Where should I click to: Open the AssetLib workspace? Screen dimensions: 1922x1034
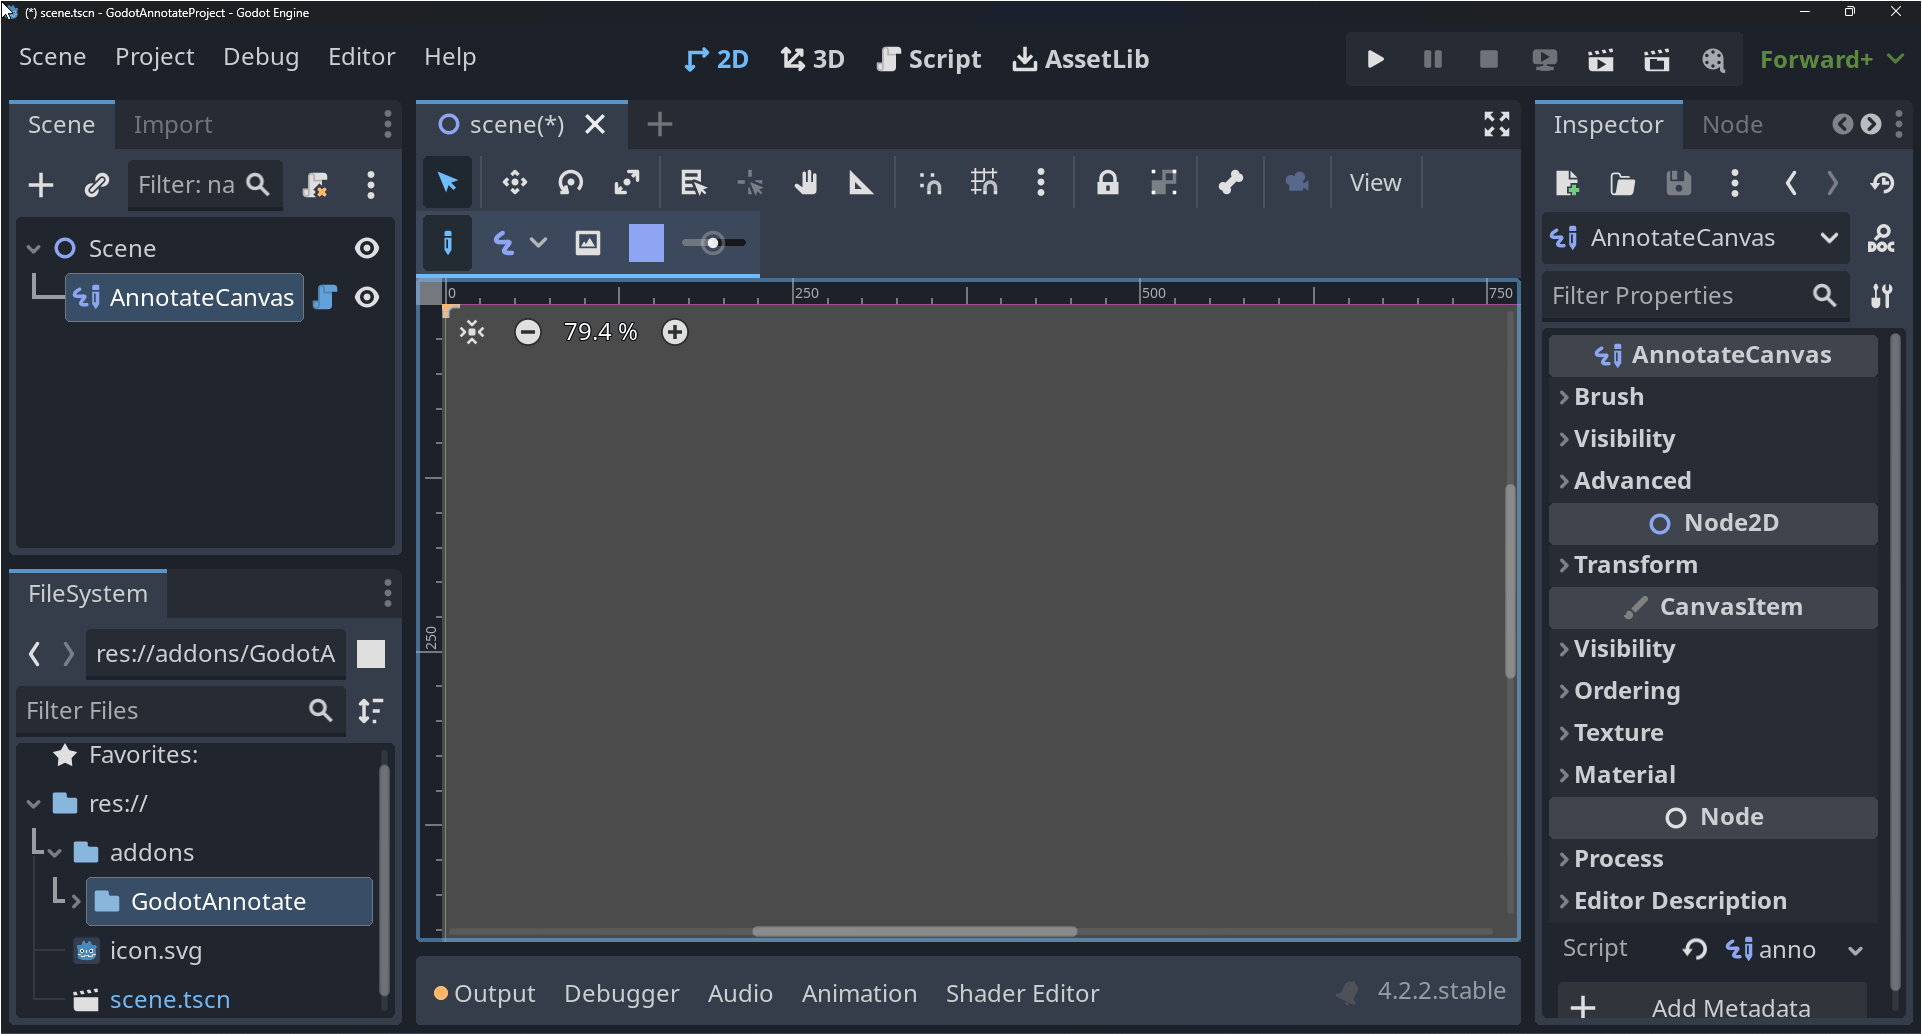coord(1081,59)
